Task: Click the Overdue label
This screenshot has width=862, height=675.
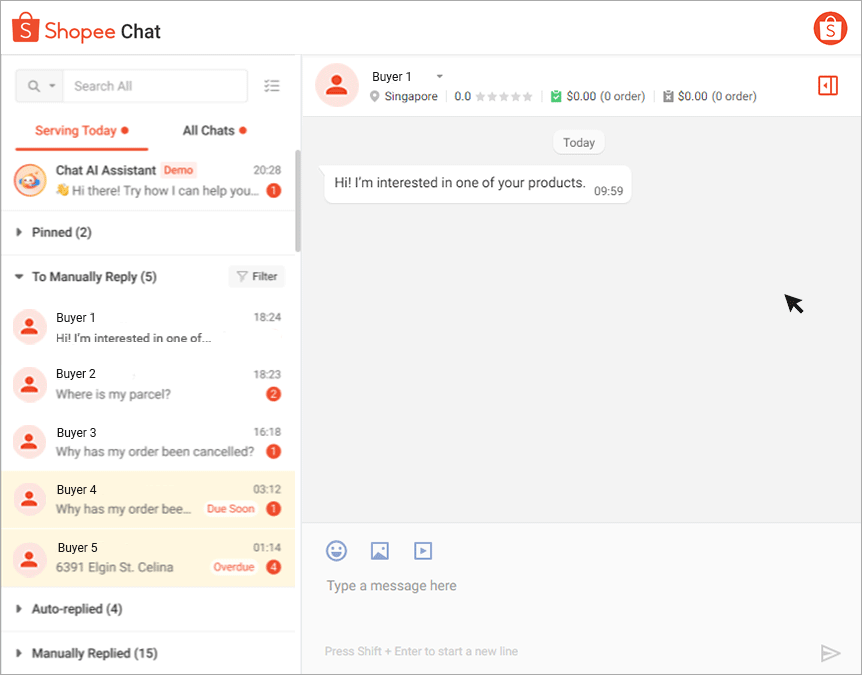Action: click(x=234, y=567)
